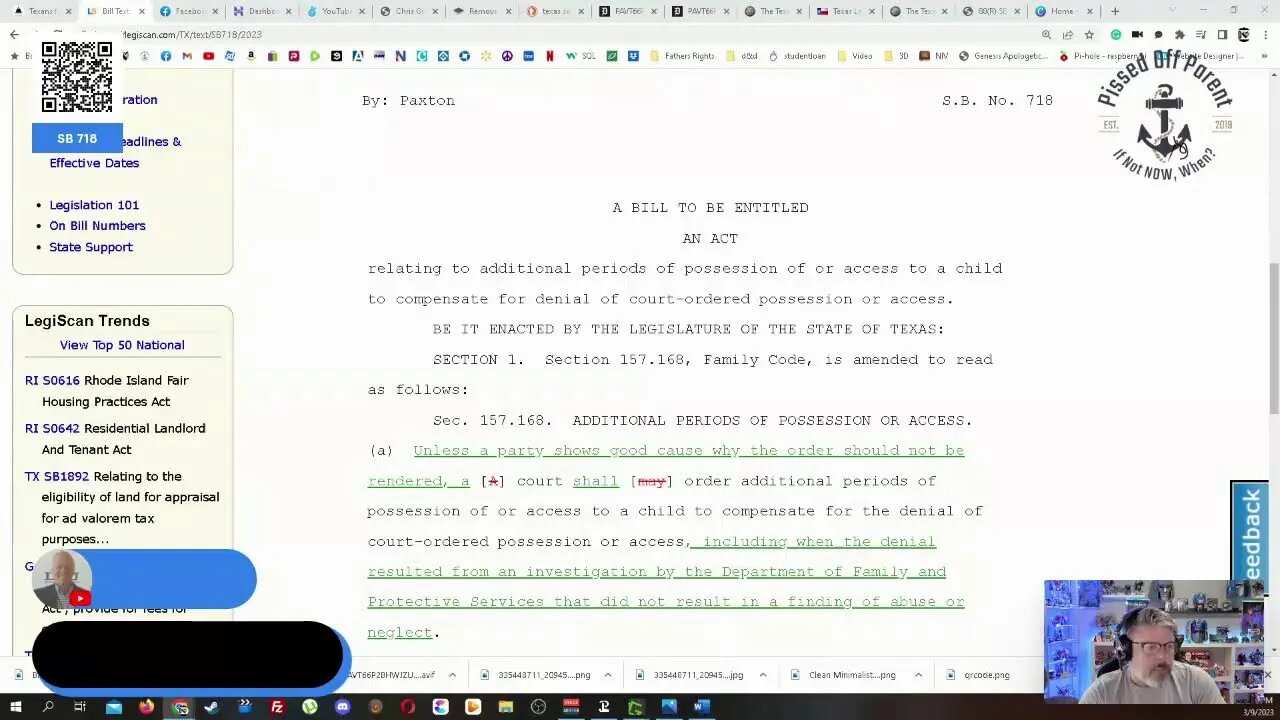Expand options for the .avif download
This screenshot has height=720, width=1280.
point(452,675)
